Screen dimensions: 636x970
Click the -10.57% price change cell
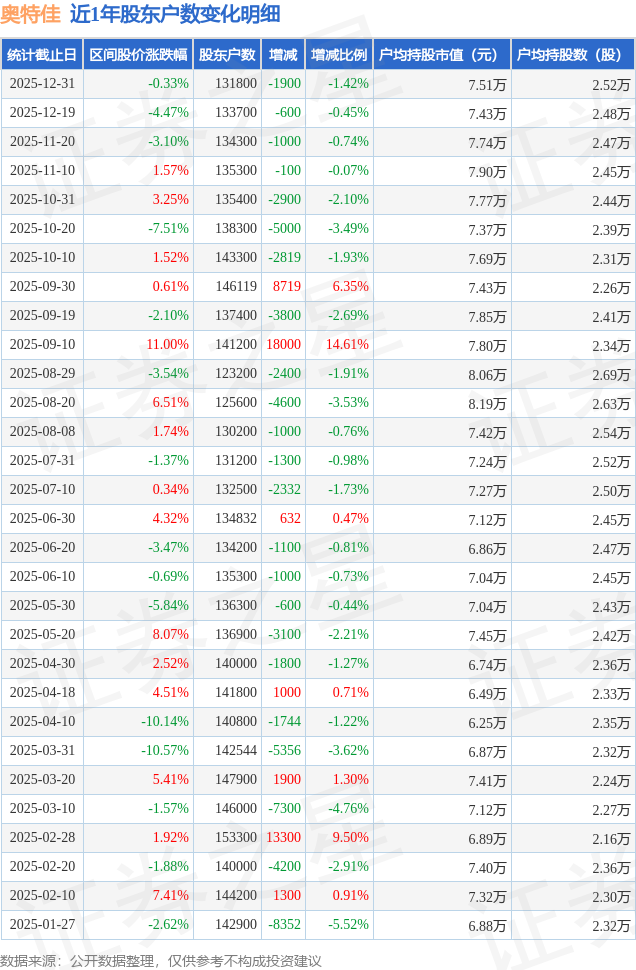coord(165,751)
